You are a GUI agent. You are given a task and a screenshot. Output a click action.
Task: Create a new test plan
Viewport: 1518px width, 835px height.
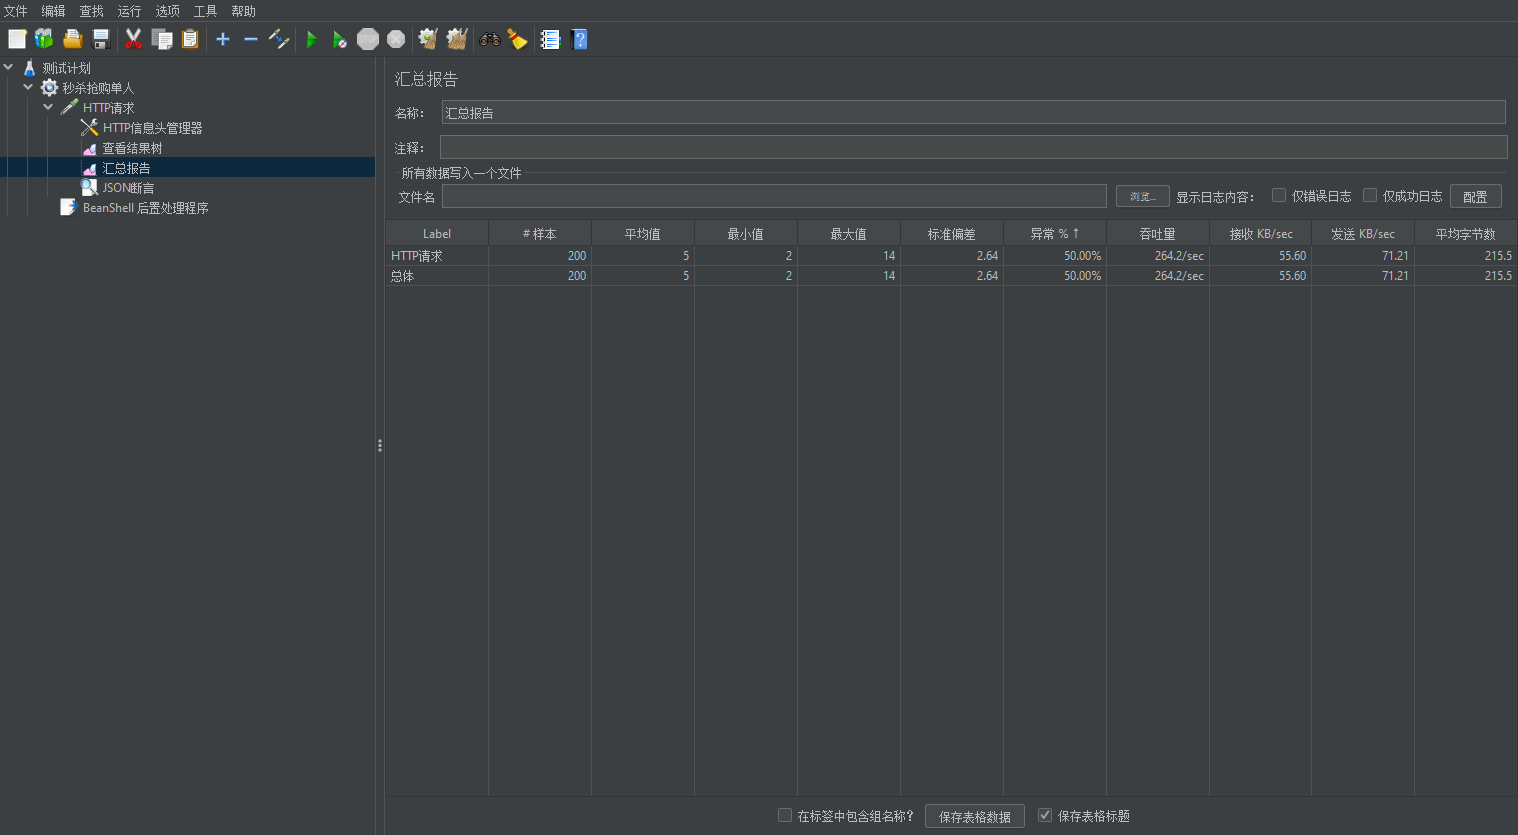tap(17, 39)
